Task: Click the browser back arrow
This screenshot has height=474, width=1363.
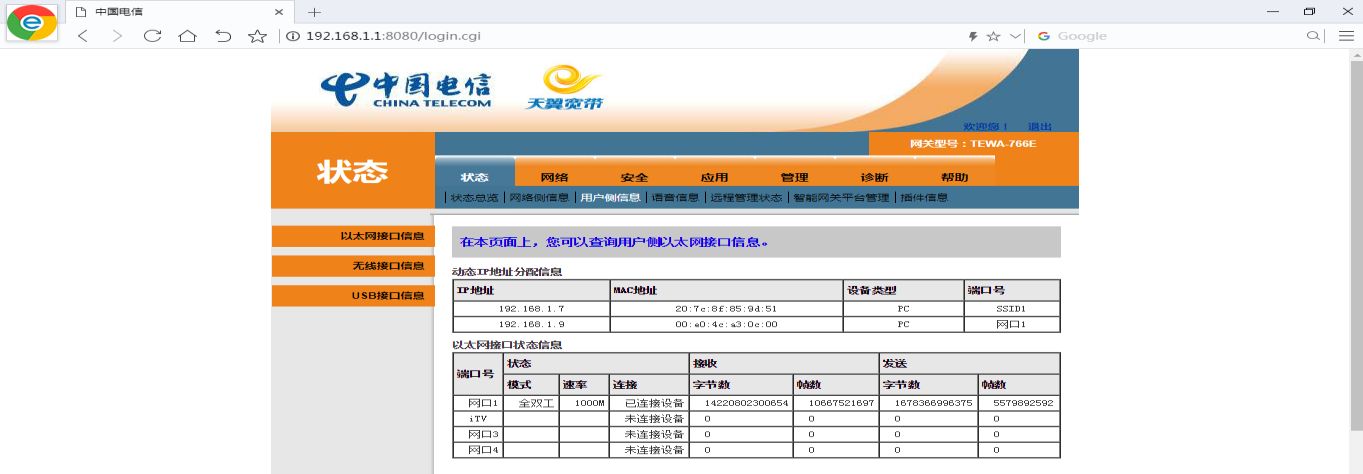Action: (83, 36)
